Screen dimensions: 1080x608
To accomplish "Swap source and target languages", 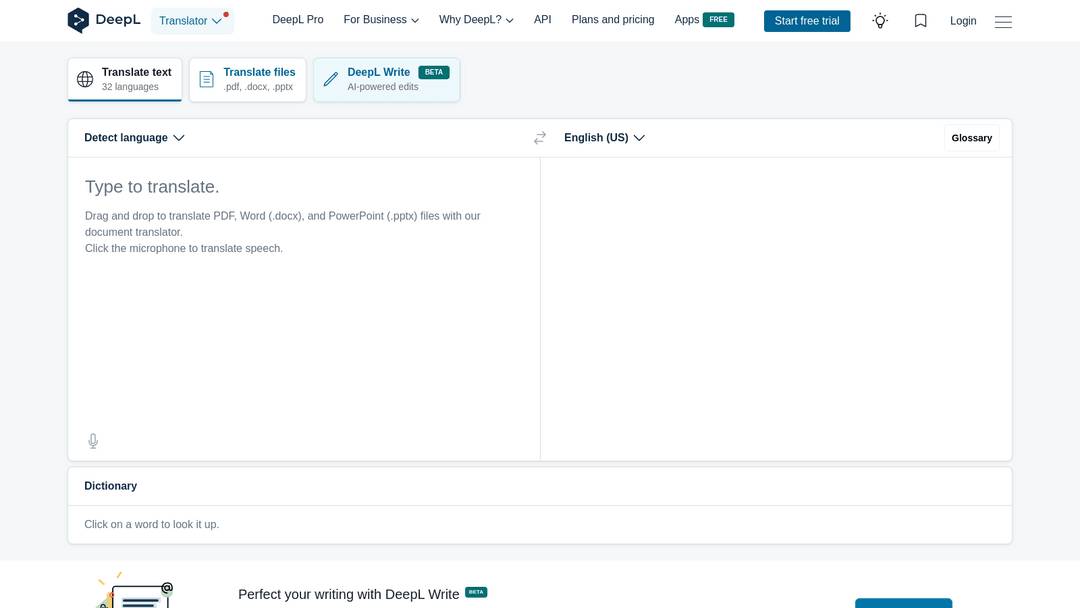I will [540, 138].
